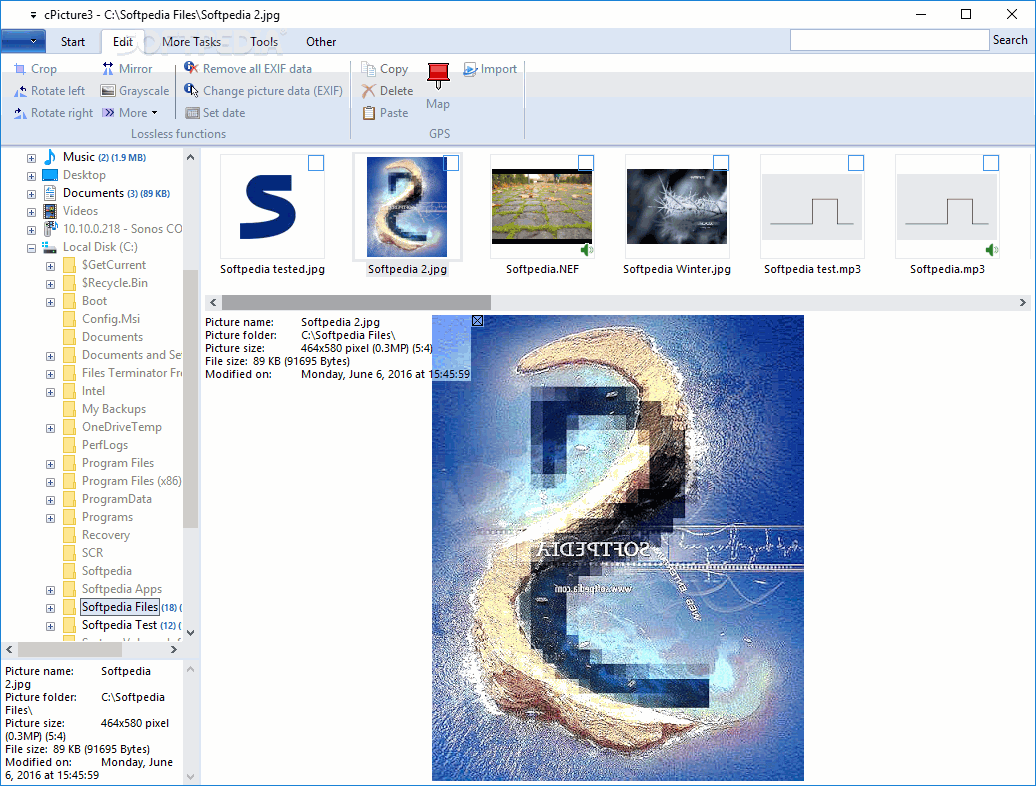Screen dimensions: 1036x786
Task: Check the Softpedia.mp3 checkbox
Action: (991, 163)
